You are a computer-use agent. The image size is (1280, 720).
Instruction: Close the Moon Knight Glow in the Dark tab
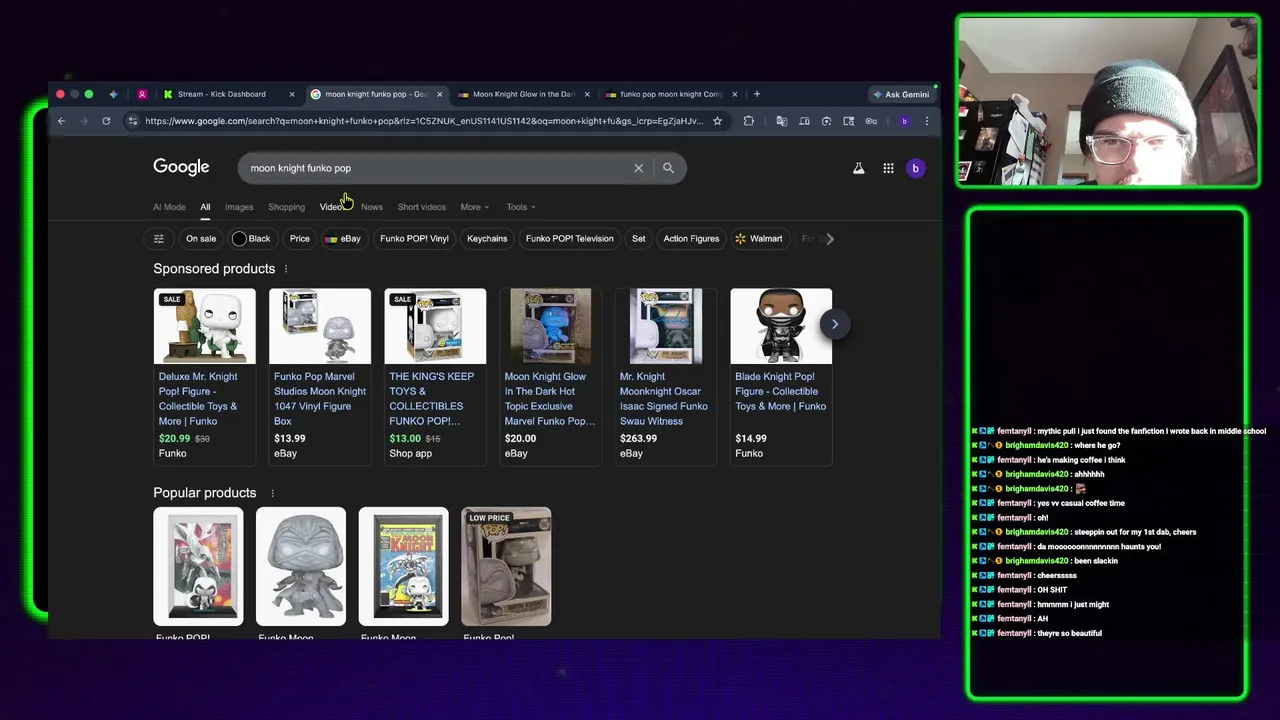click(587, 94)
